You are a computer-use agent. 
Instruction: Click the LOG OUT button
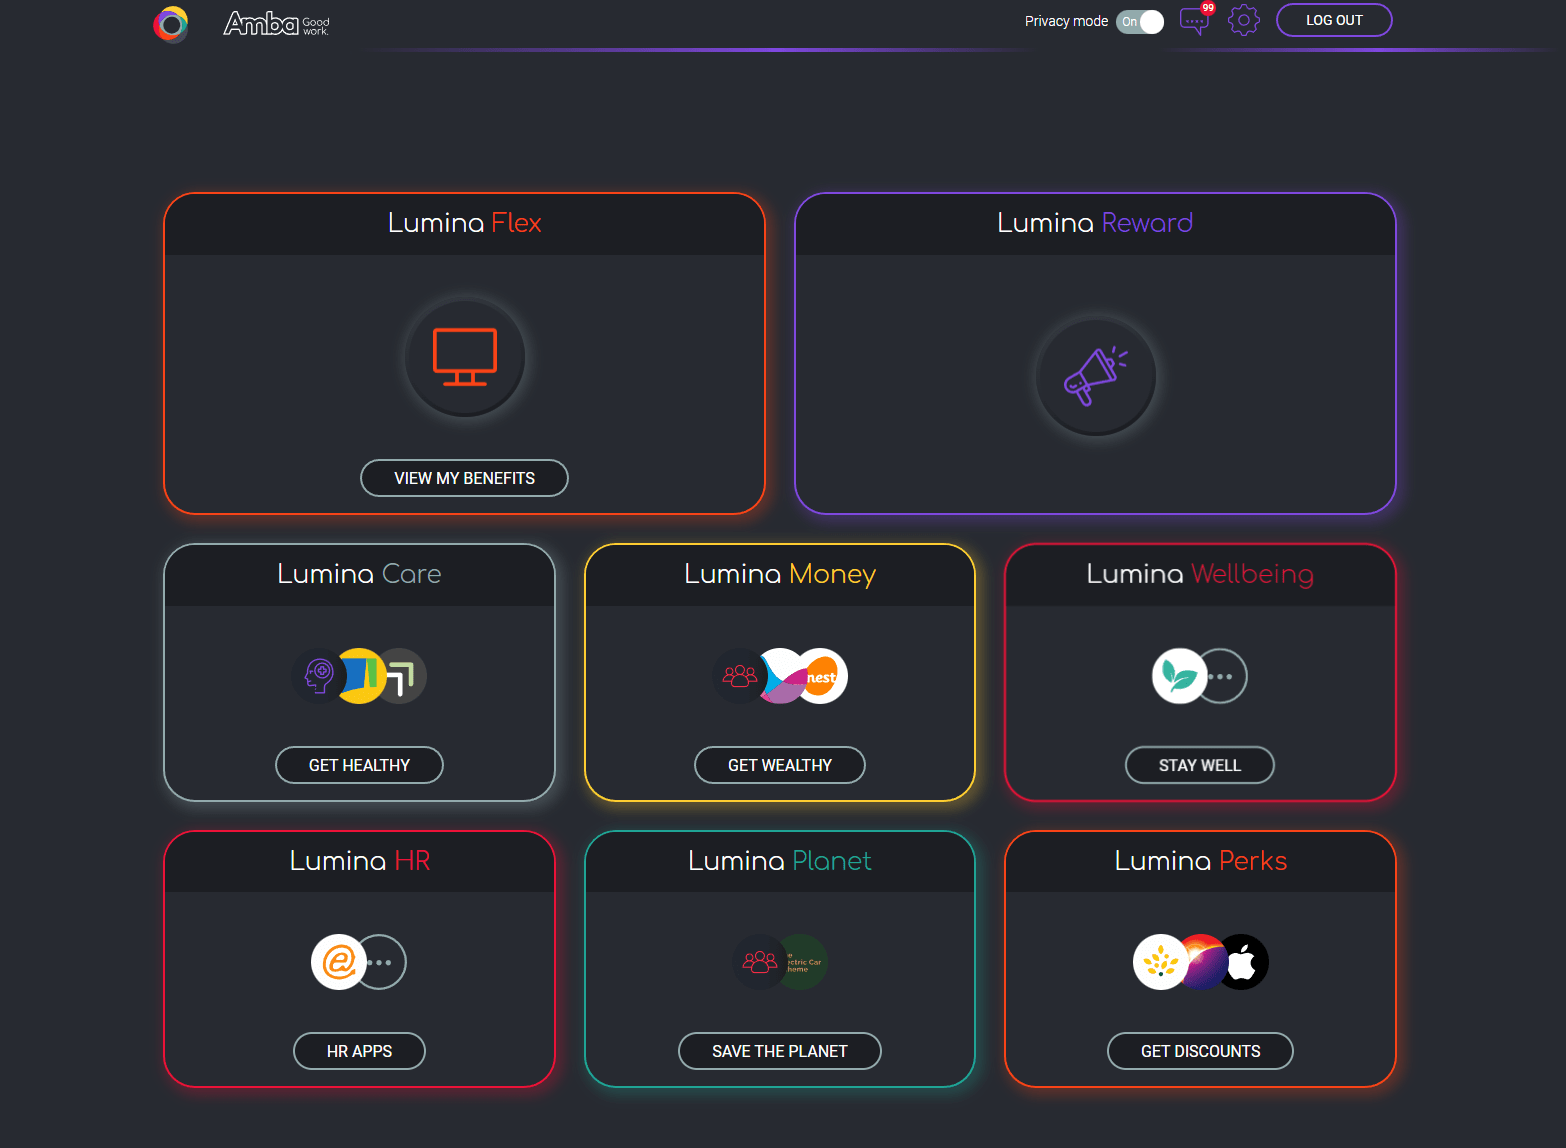(x=1334, y=20)
